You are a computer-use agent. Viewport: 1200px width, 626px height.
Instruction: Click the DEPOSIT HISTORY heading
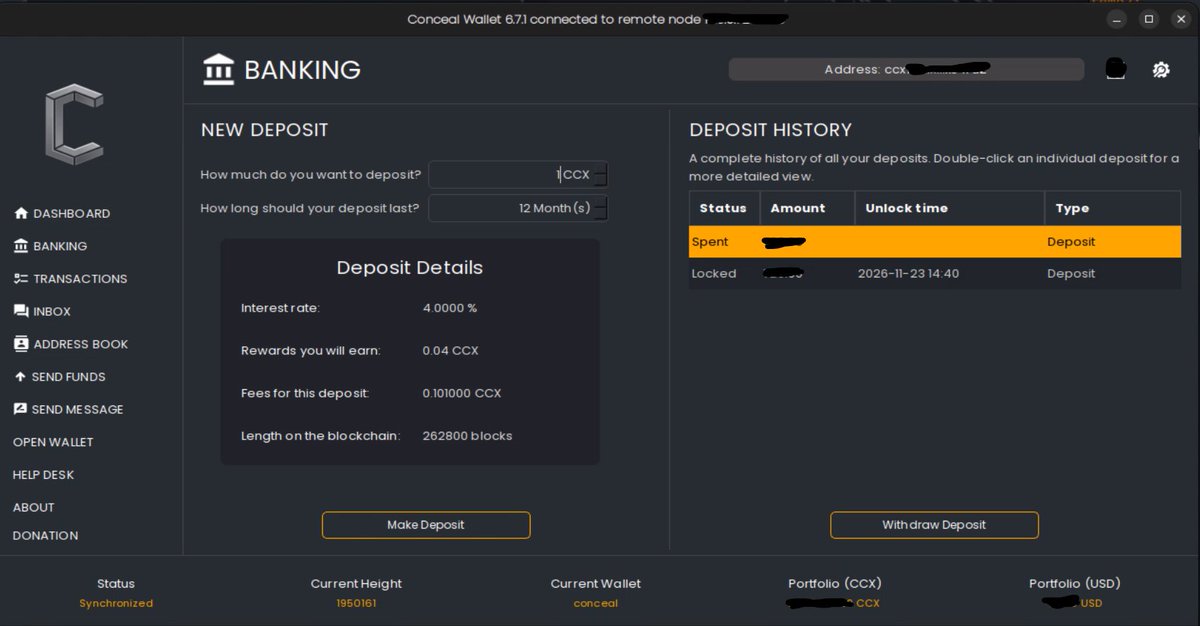point(771,130)
